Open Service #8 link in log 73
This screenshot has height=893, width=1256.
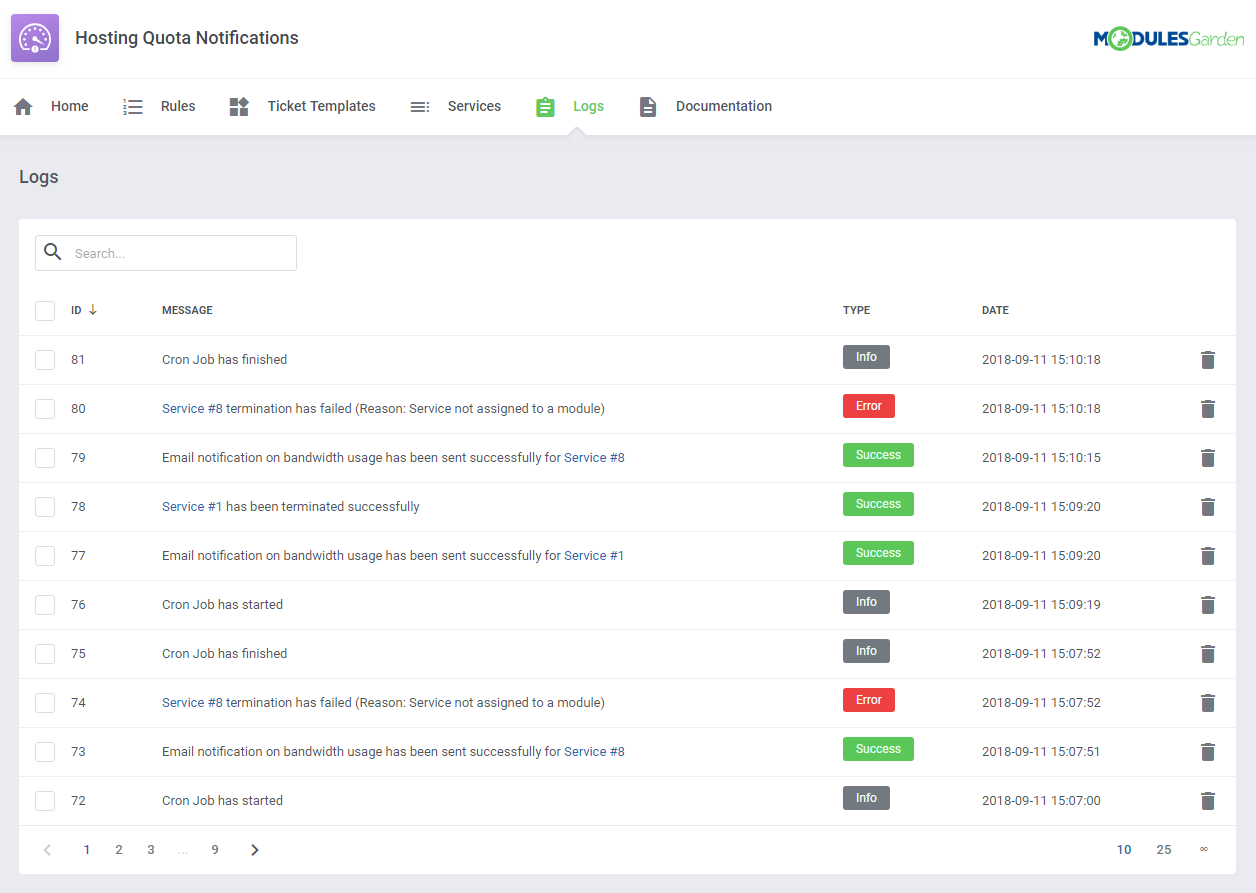click(x=594, y=752)
